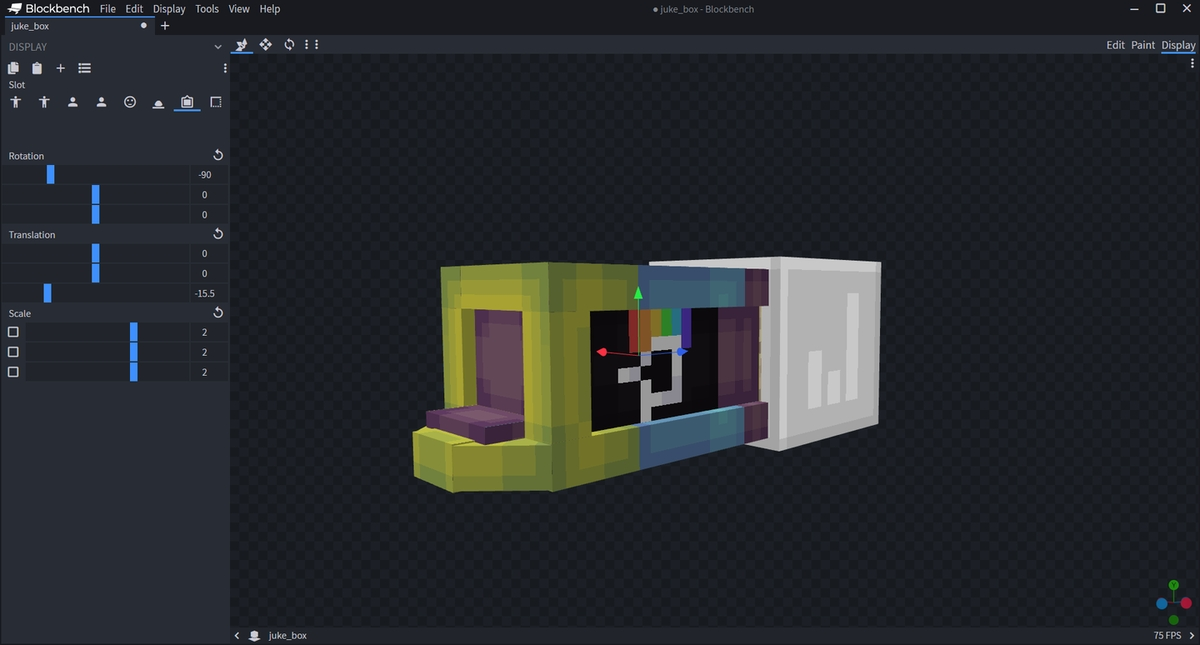Image resolution: width=1200 pixels, height=645 pixels.
Task: Click the first Rotation slider handle
Action: pos(51,175)
